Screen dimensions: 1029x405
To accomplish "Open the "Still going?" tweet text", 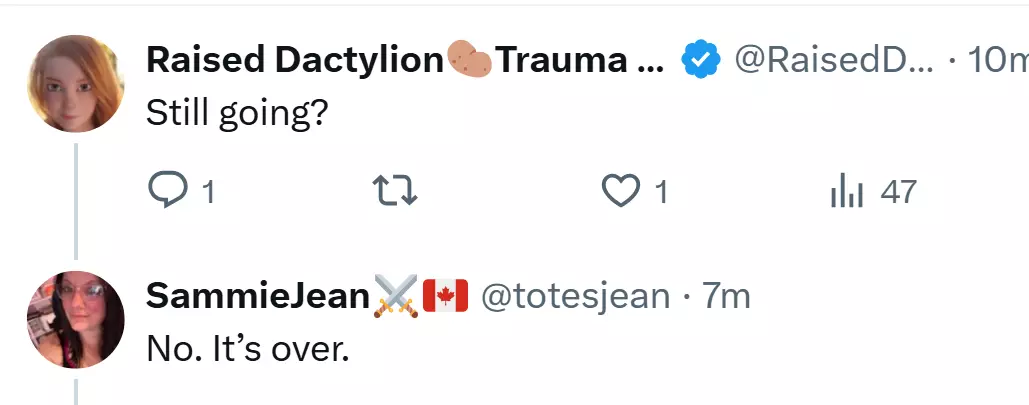I will [x=237, y=113].
